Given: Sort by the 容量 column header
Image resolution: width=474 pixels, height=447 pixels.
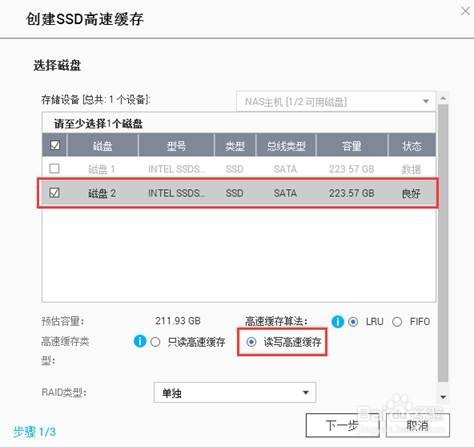Looking at the screenshot, I should 352,146.
